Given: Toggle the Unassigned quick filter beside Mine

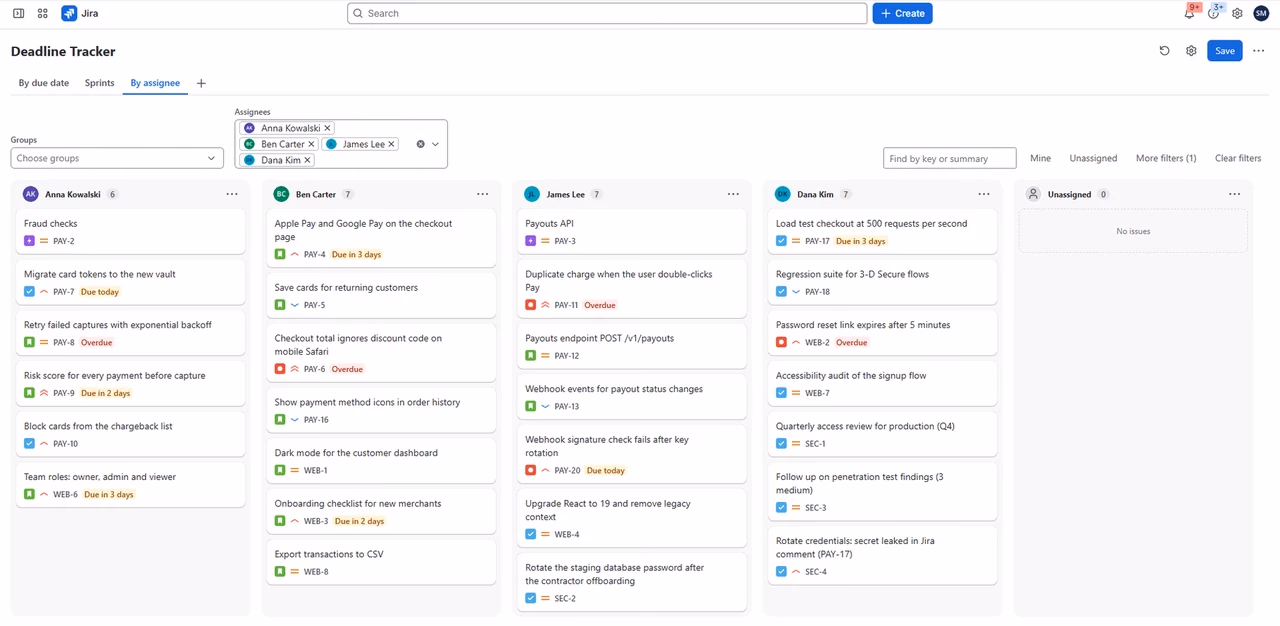Looking at the screenshot, I should (1093, 158).
